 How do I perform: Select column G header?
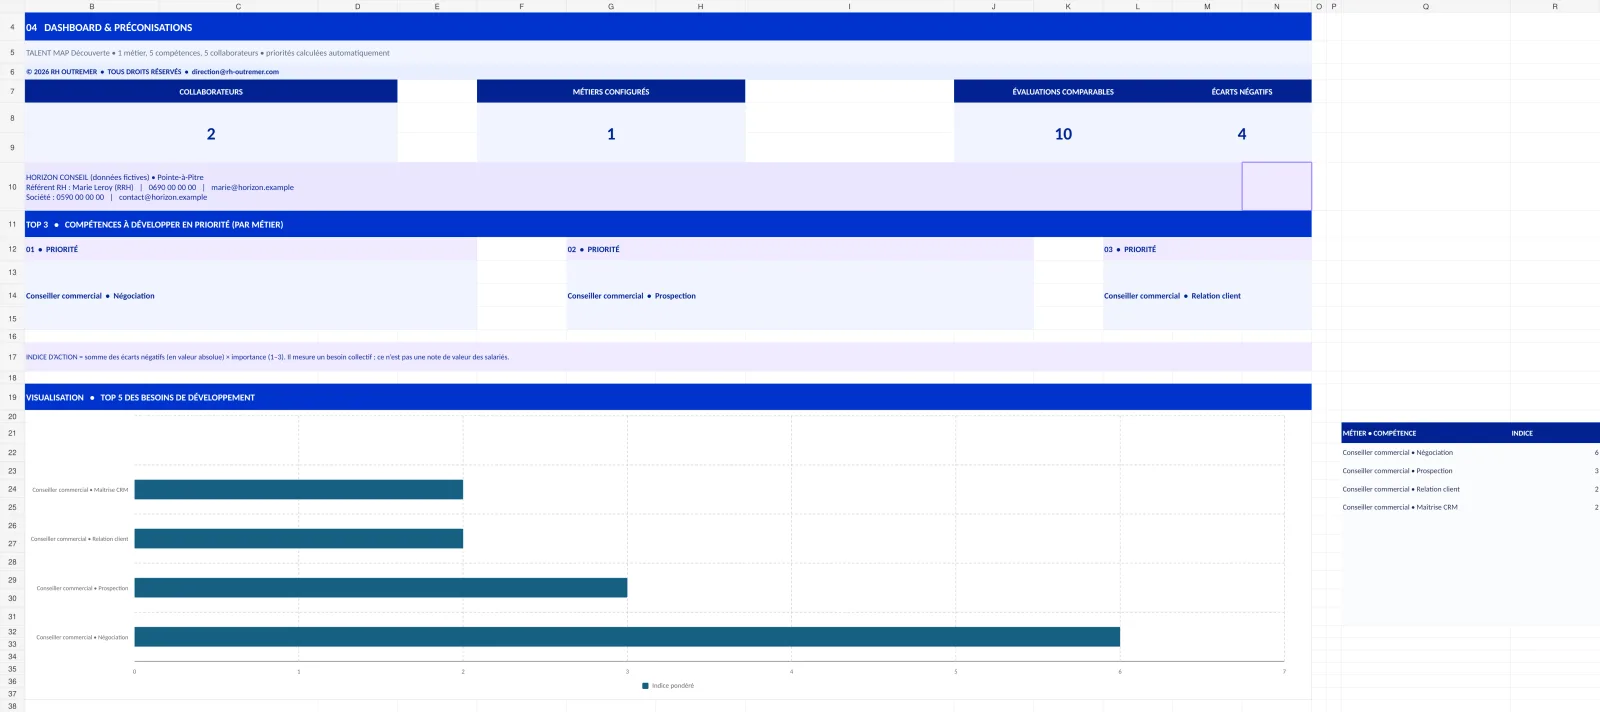pyautogui.click(x=611, y=6)
